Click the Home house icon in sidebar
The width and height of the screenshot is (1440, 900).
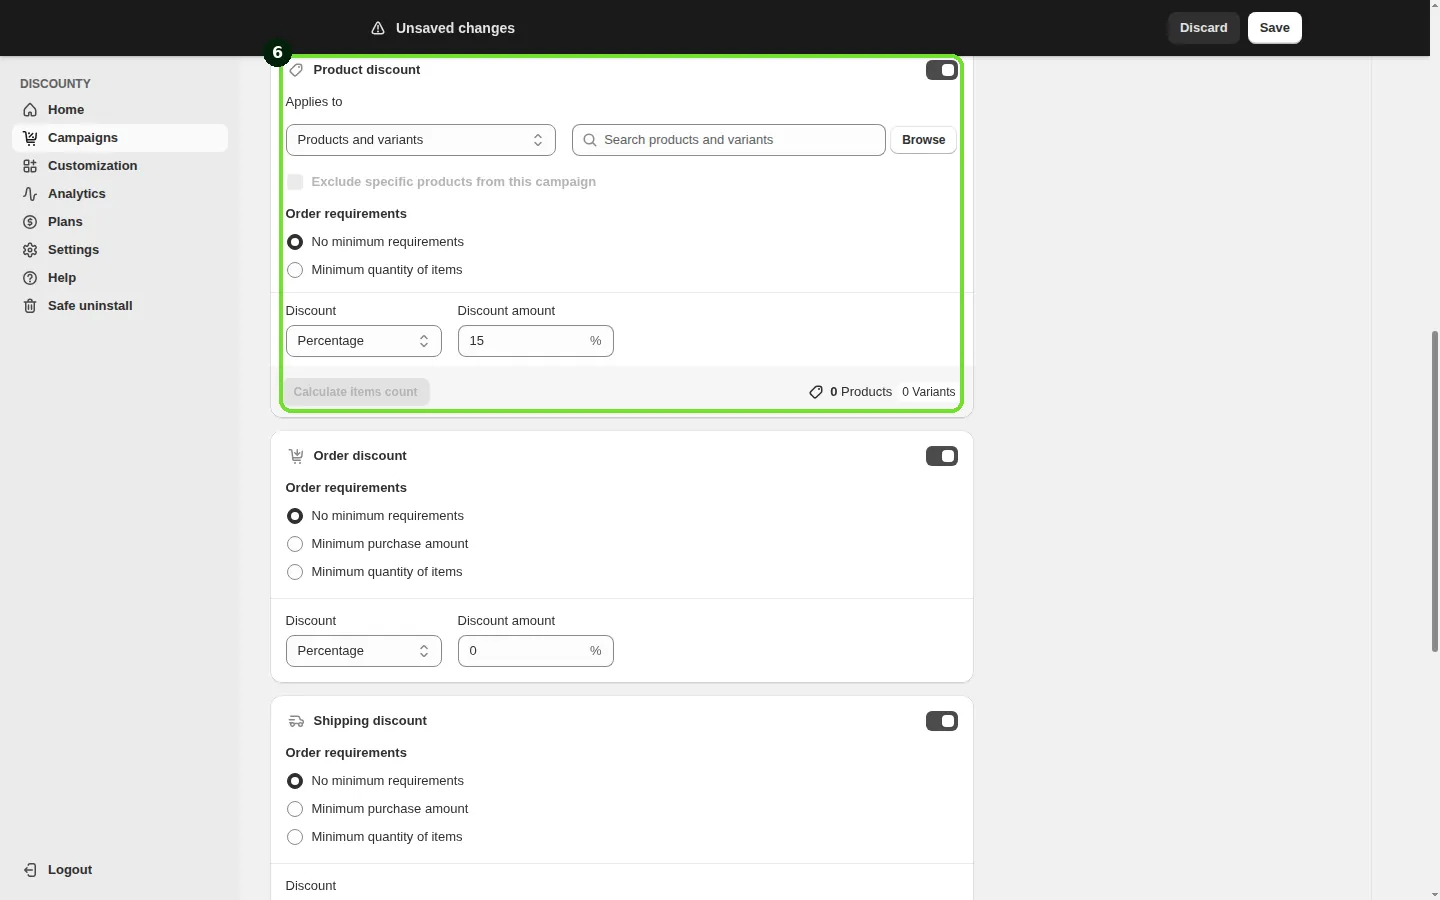pos(30,110)
